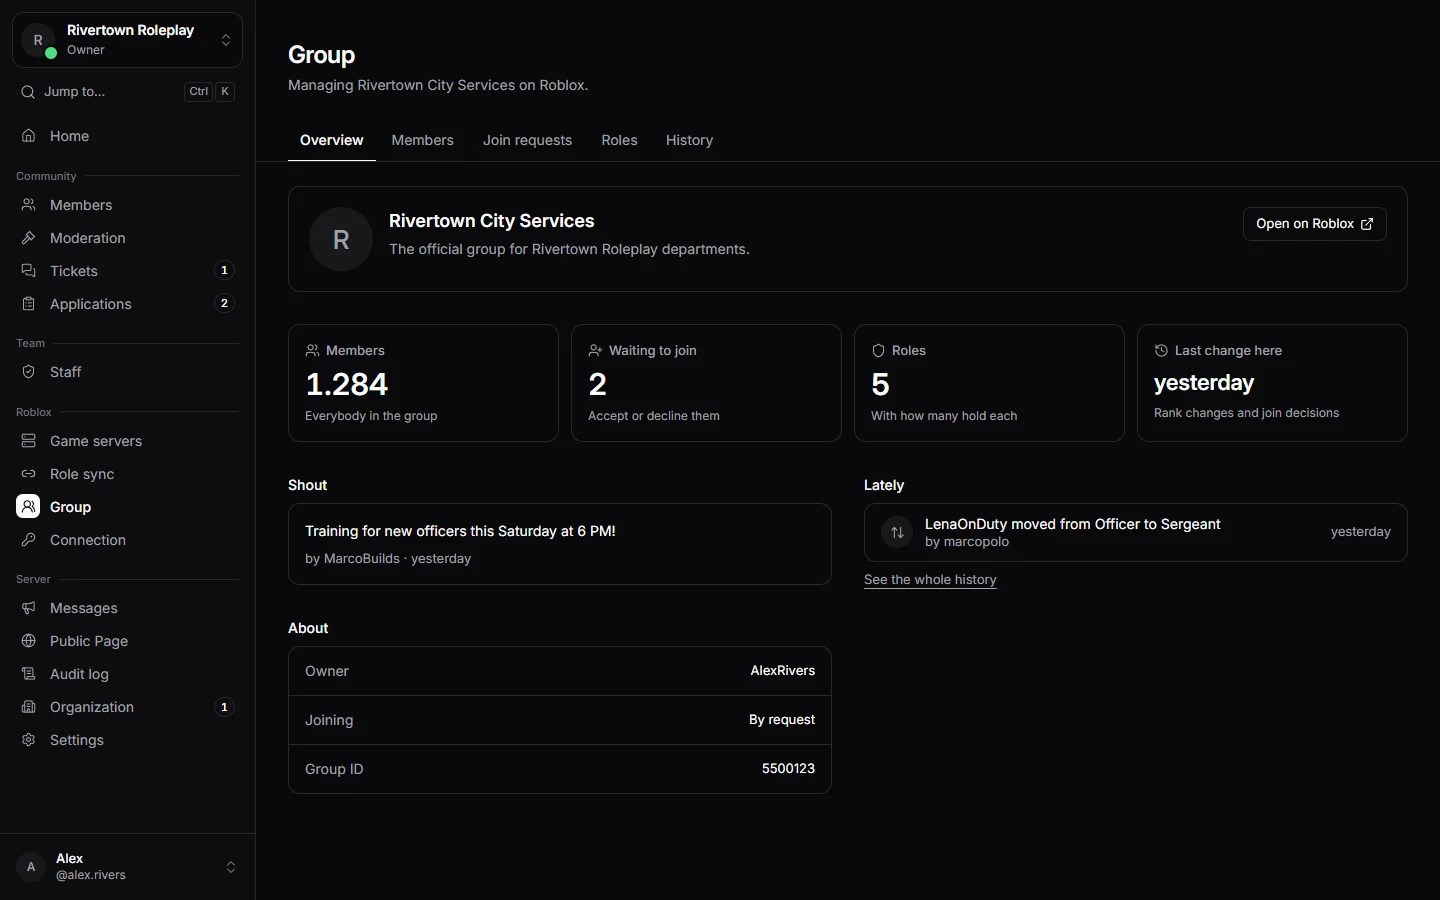
Task: Click the people icon on the Members stat card
Action: (x=312, y=351)
